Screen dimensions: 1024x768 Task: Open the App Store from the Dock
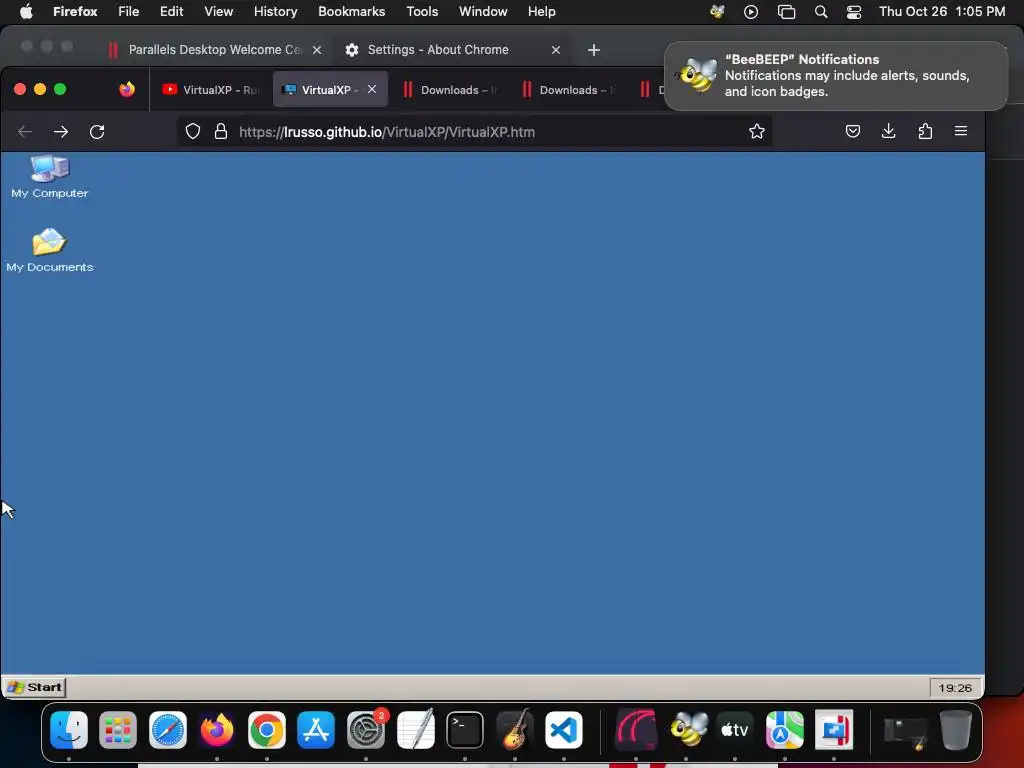(x=316, y=729)
